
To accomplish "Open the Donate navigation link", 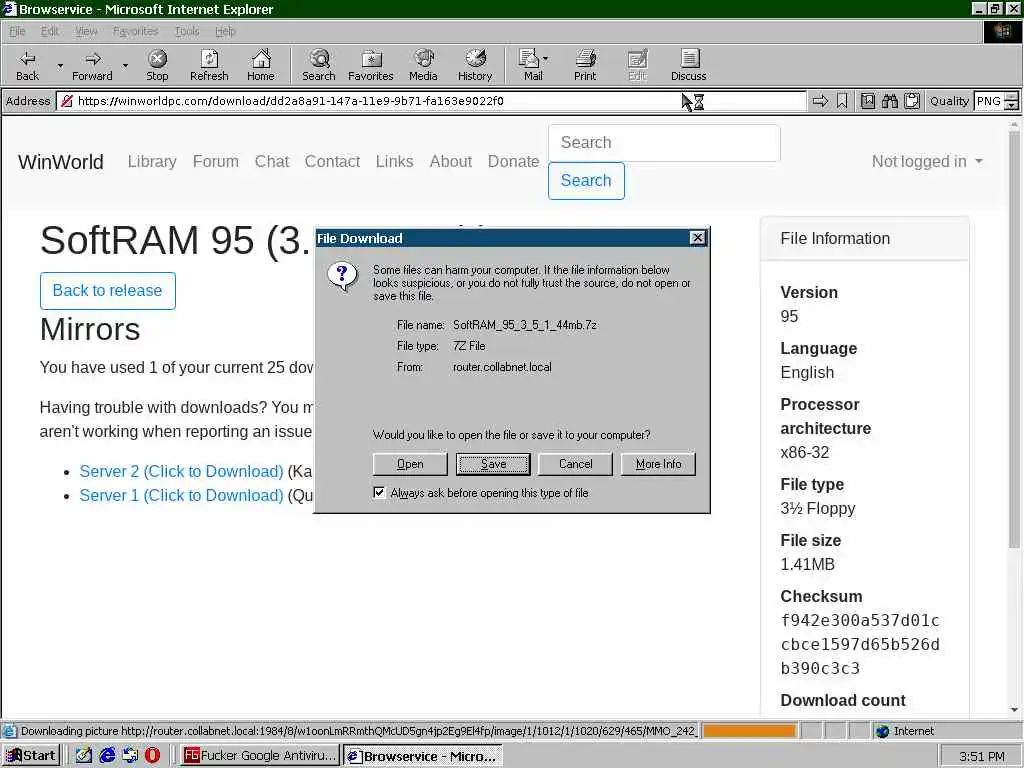I will click(x=513, y=161).
